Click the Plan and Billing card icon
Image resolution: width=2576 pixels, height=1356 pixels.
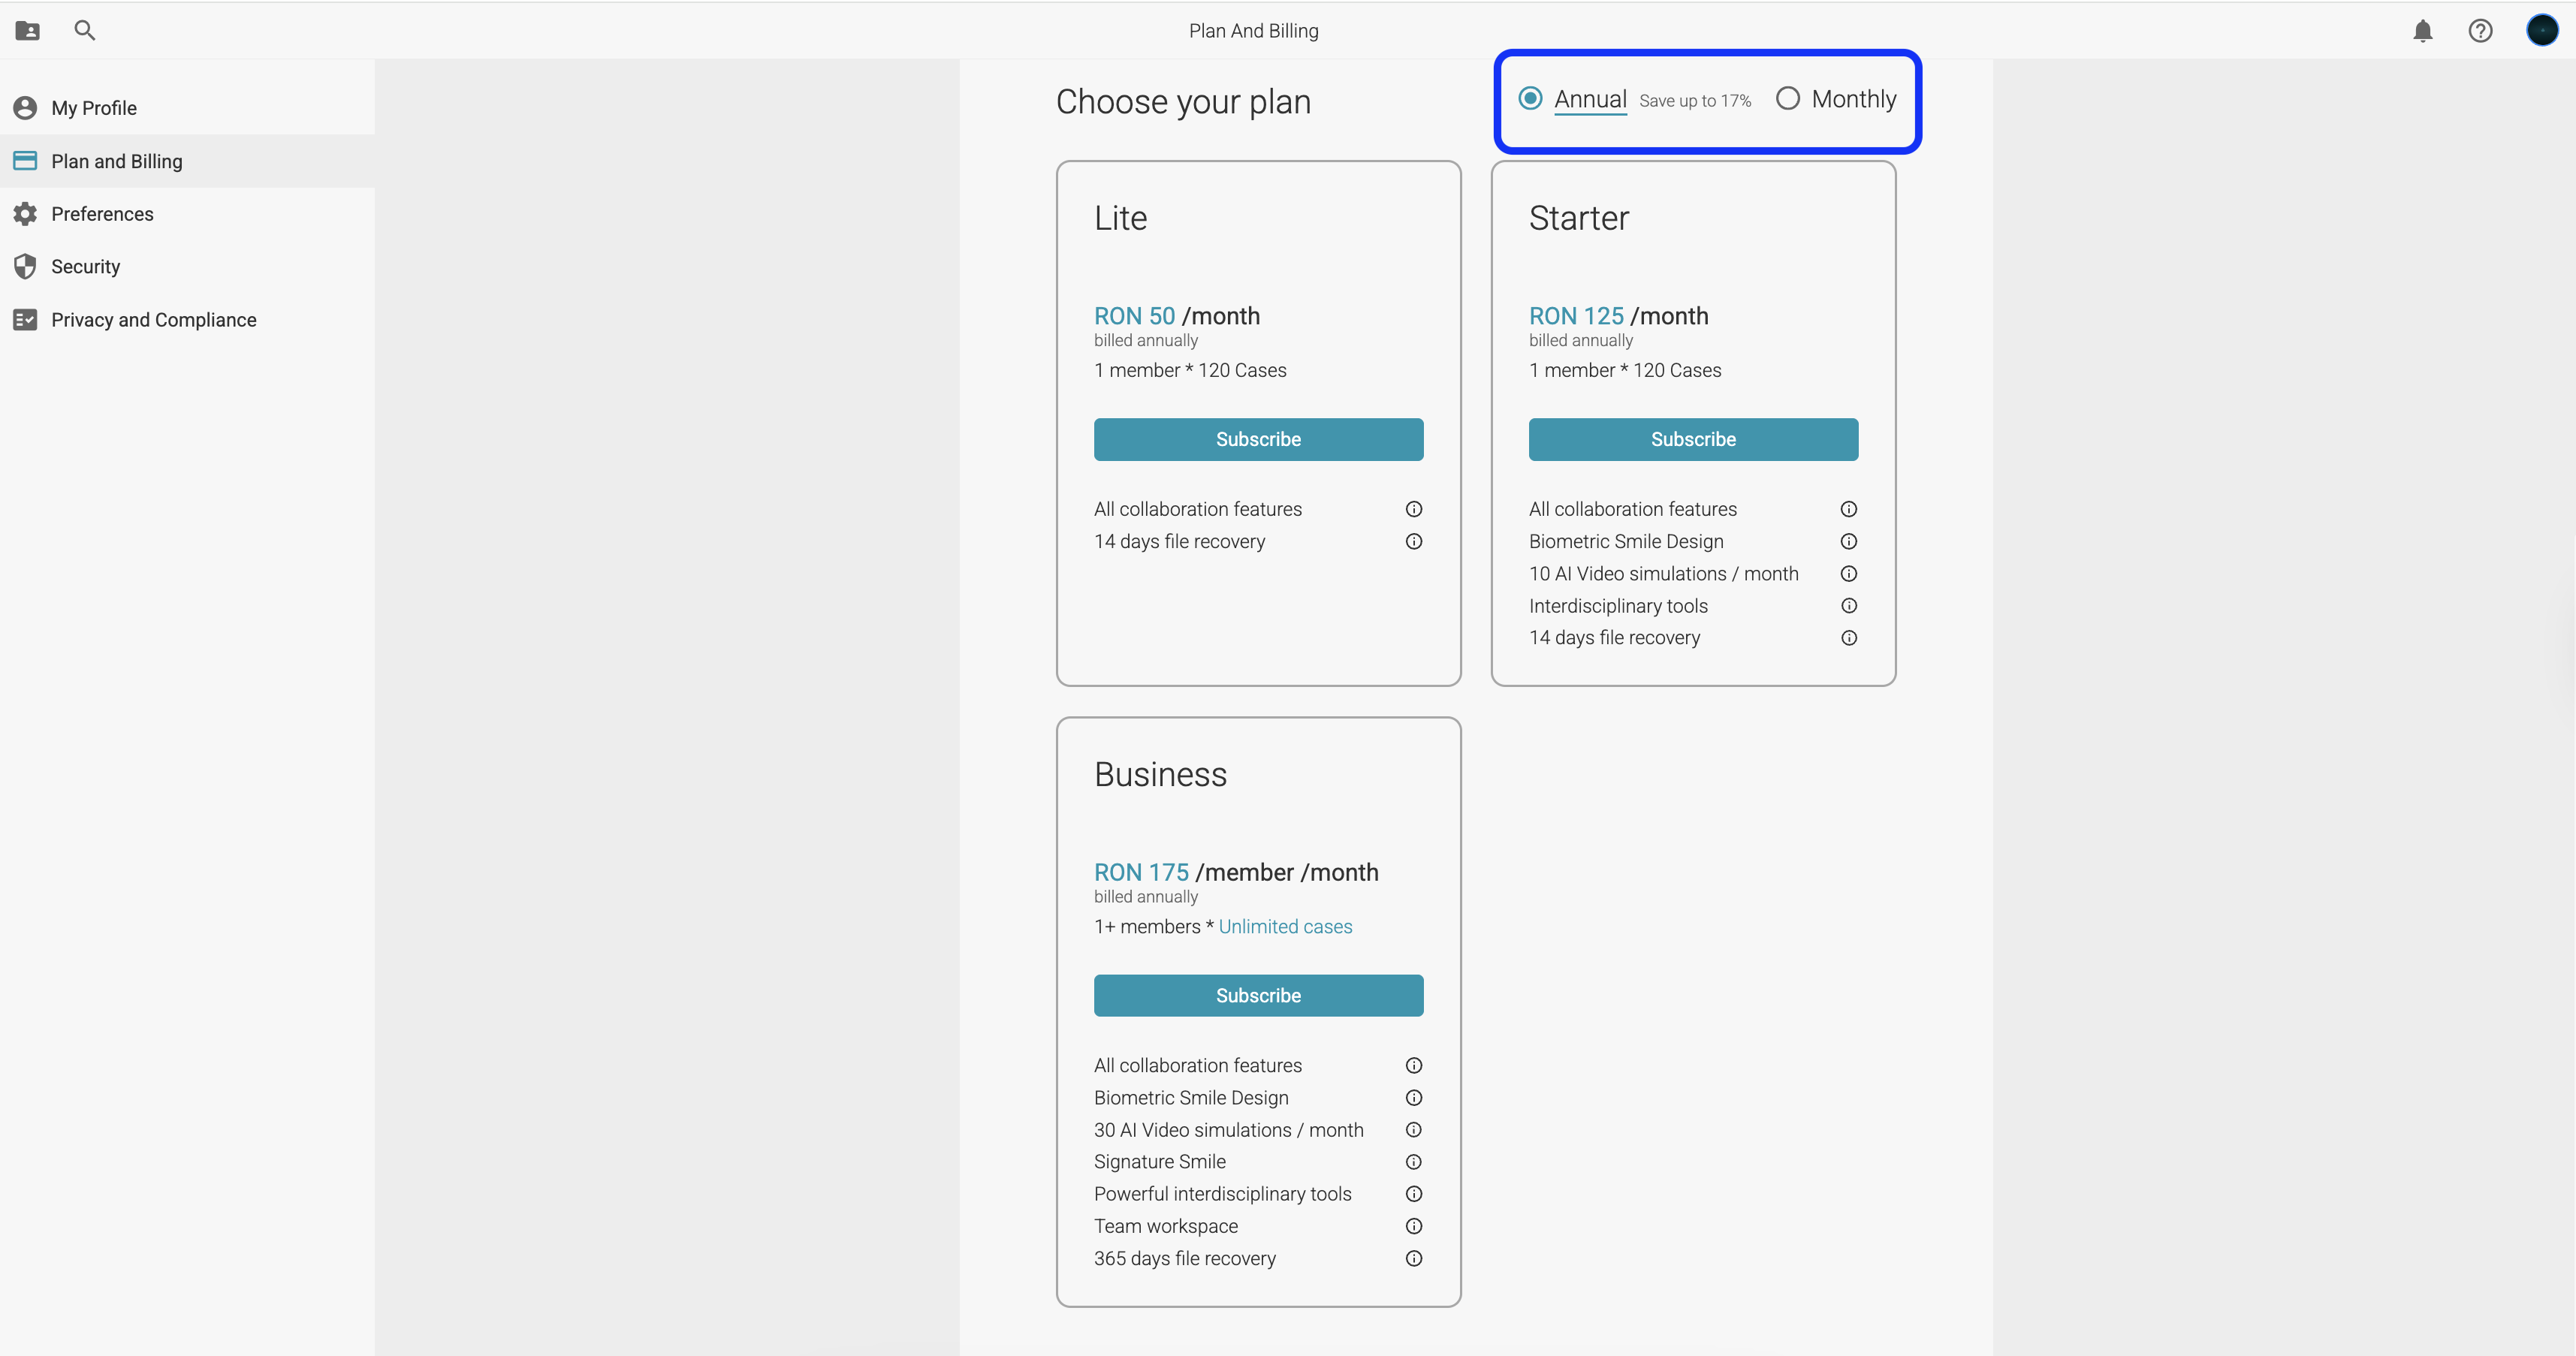(x=25, y=161)
